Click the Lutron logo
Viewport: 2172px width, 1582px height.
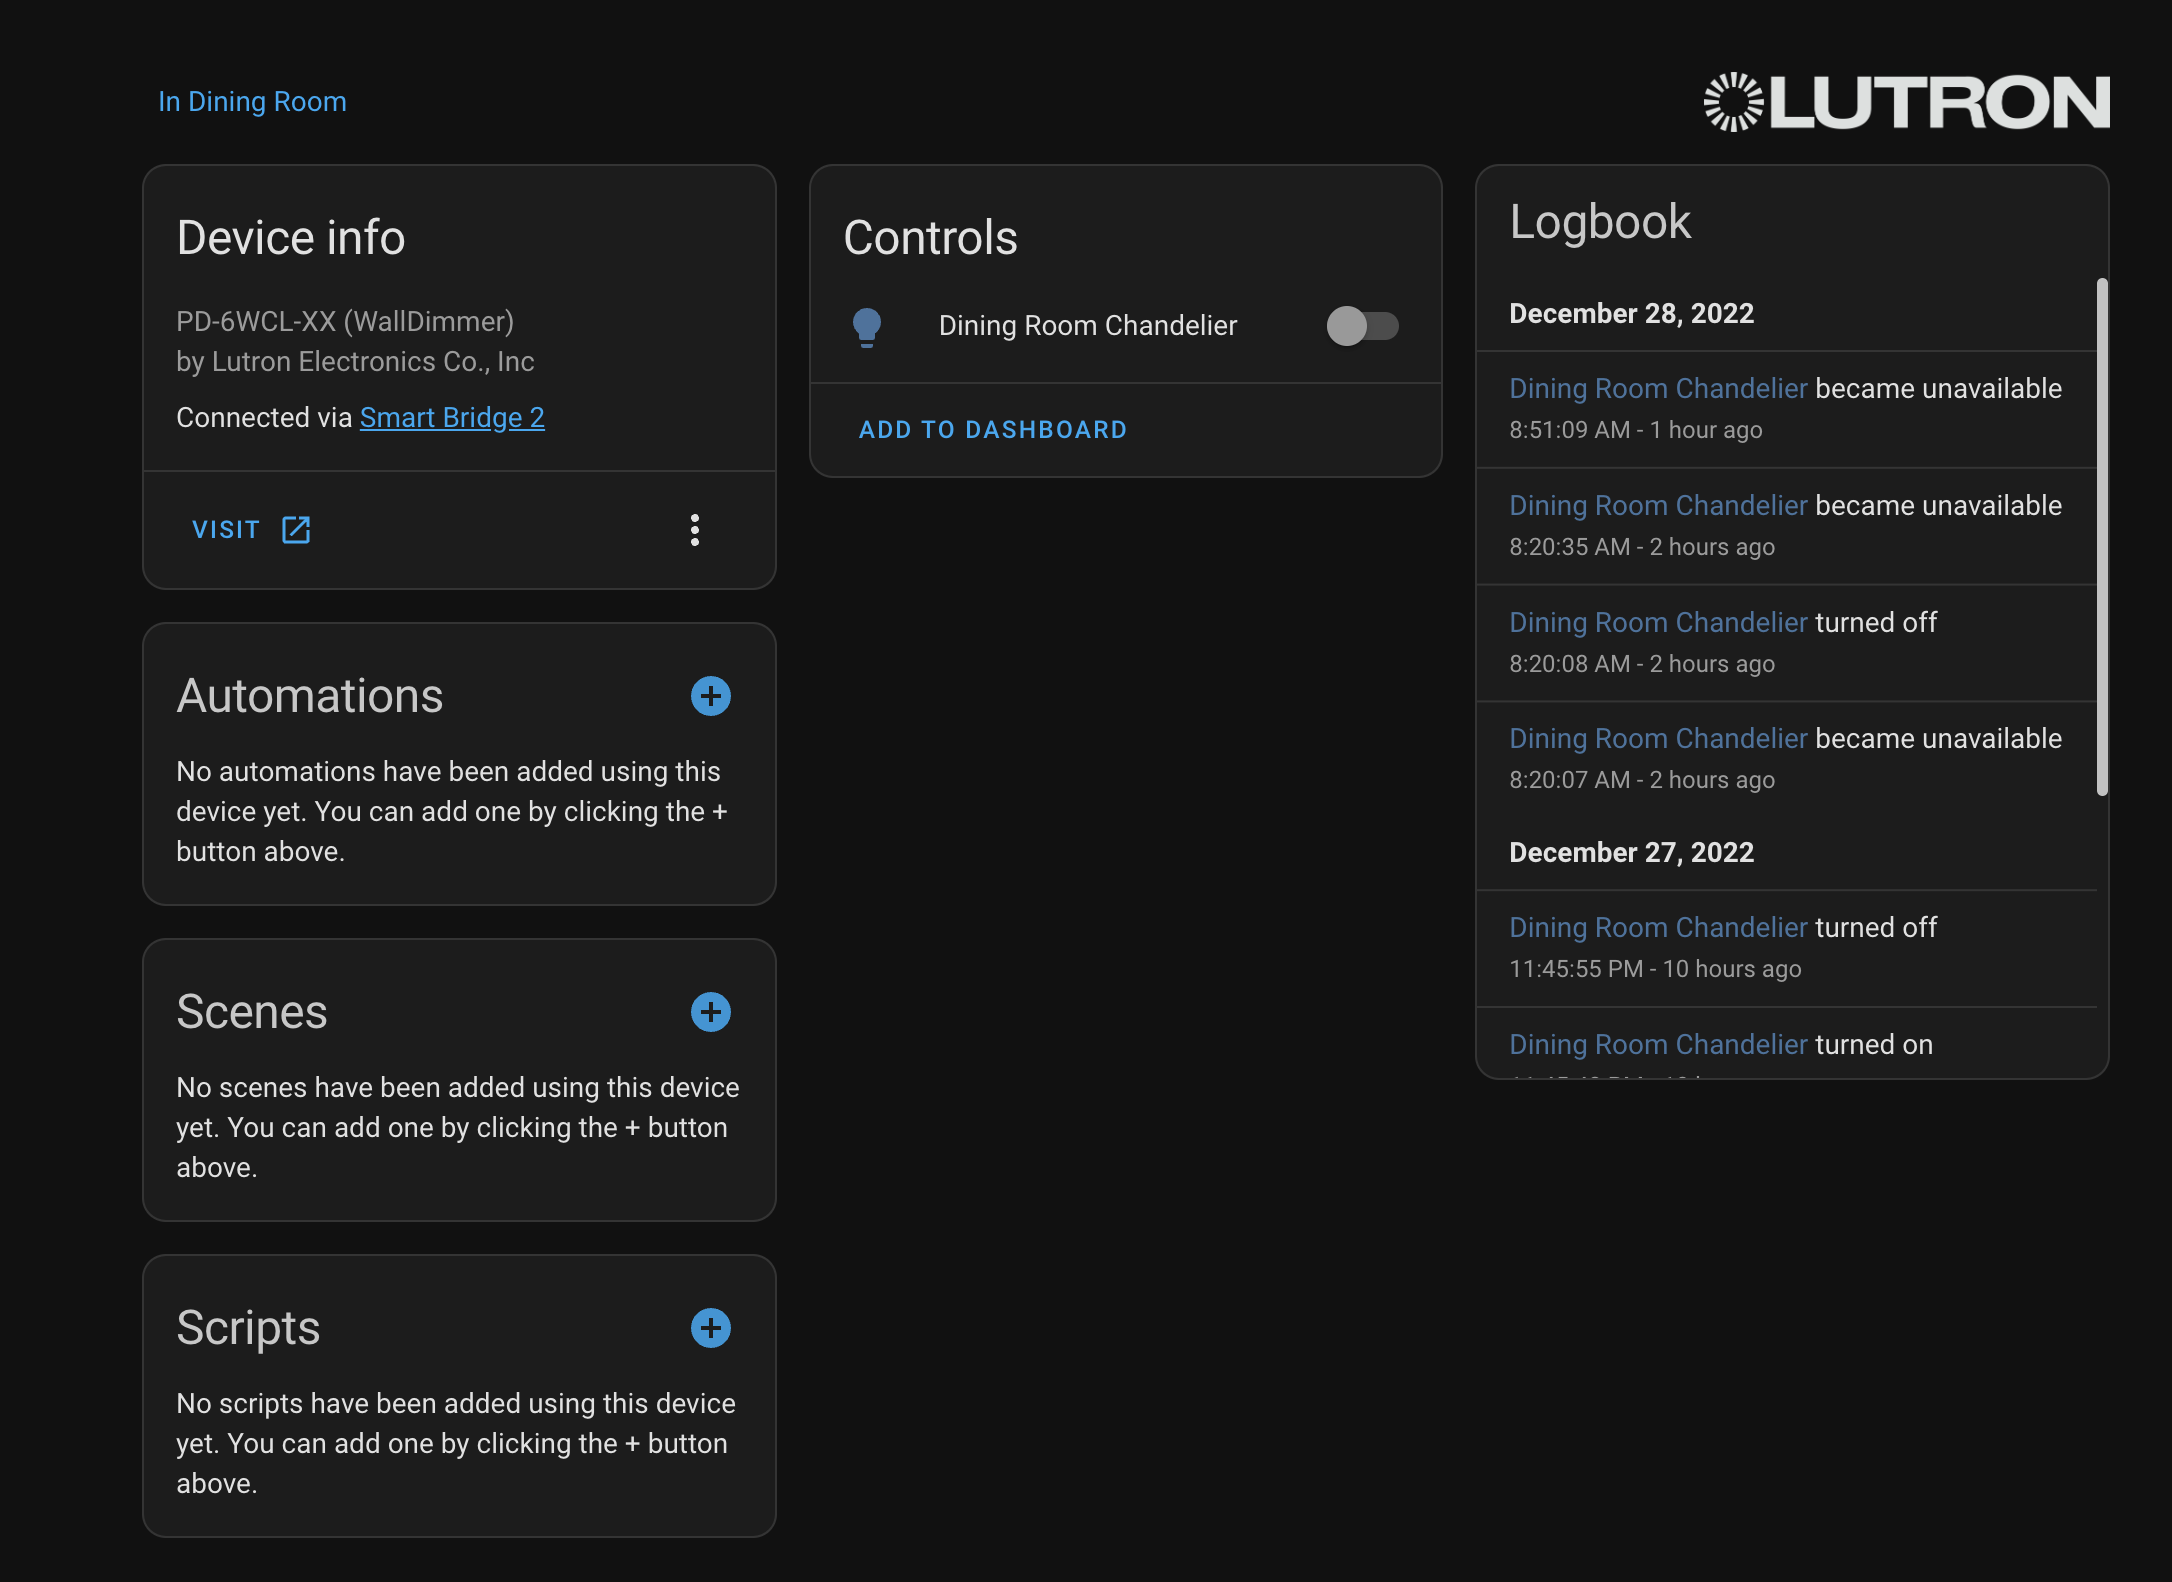1906,102
